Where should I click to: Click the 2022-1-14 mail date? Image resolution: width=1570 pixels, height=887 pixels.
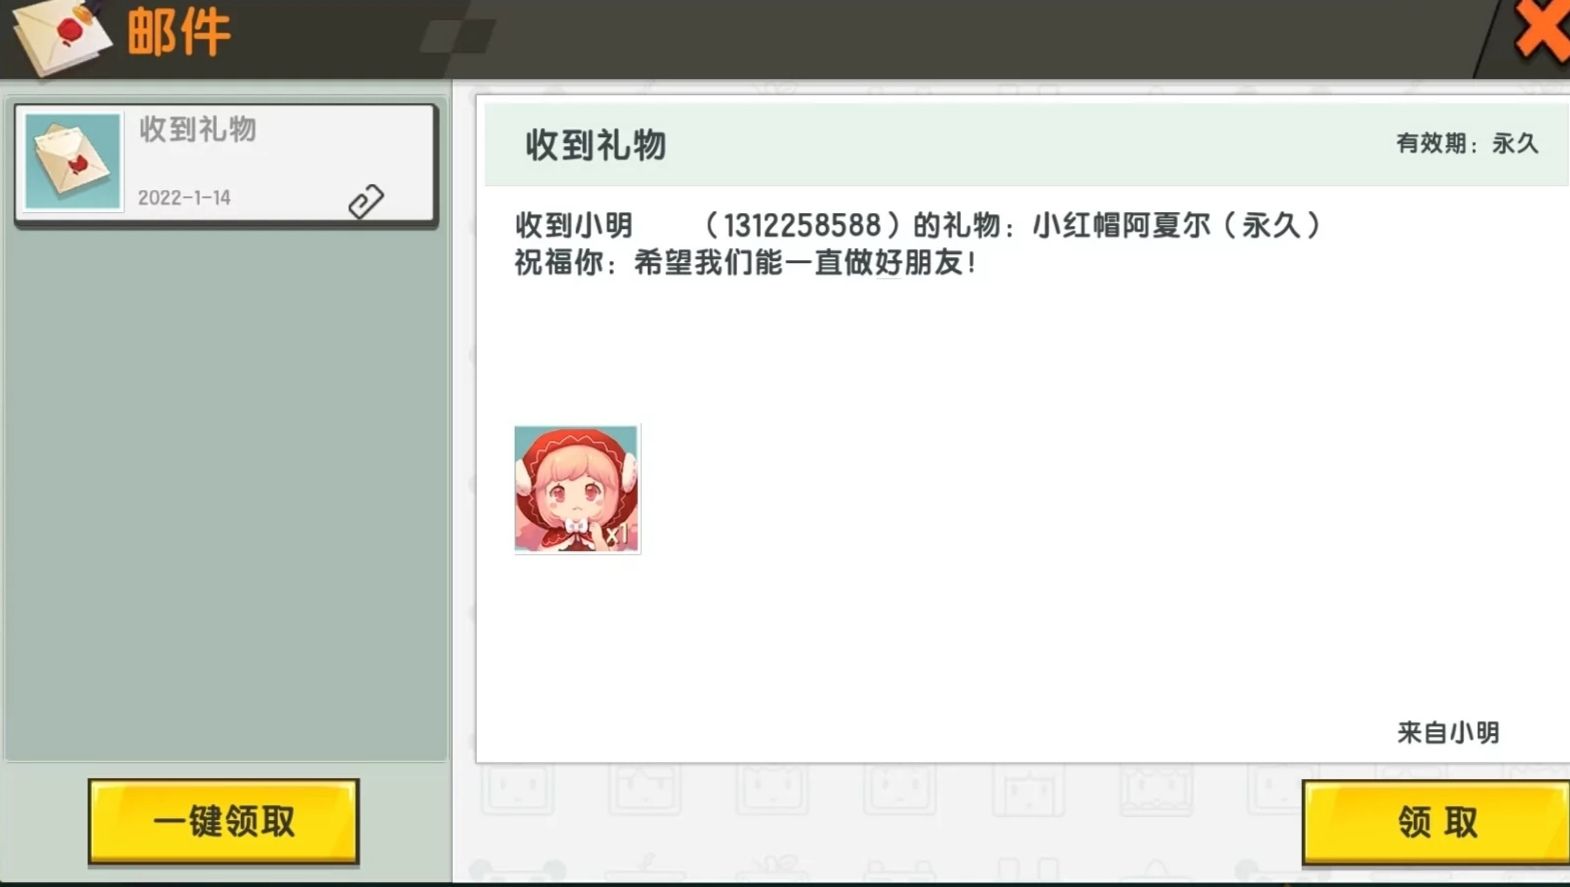[x=184, y=198]
